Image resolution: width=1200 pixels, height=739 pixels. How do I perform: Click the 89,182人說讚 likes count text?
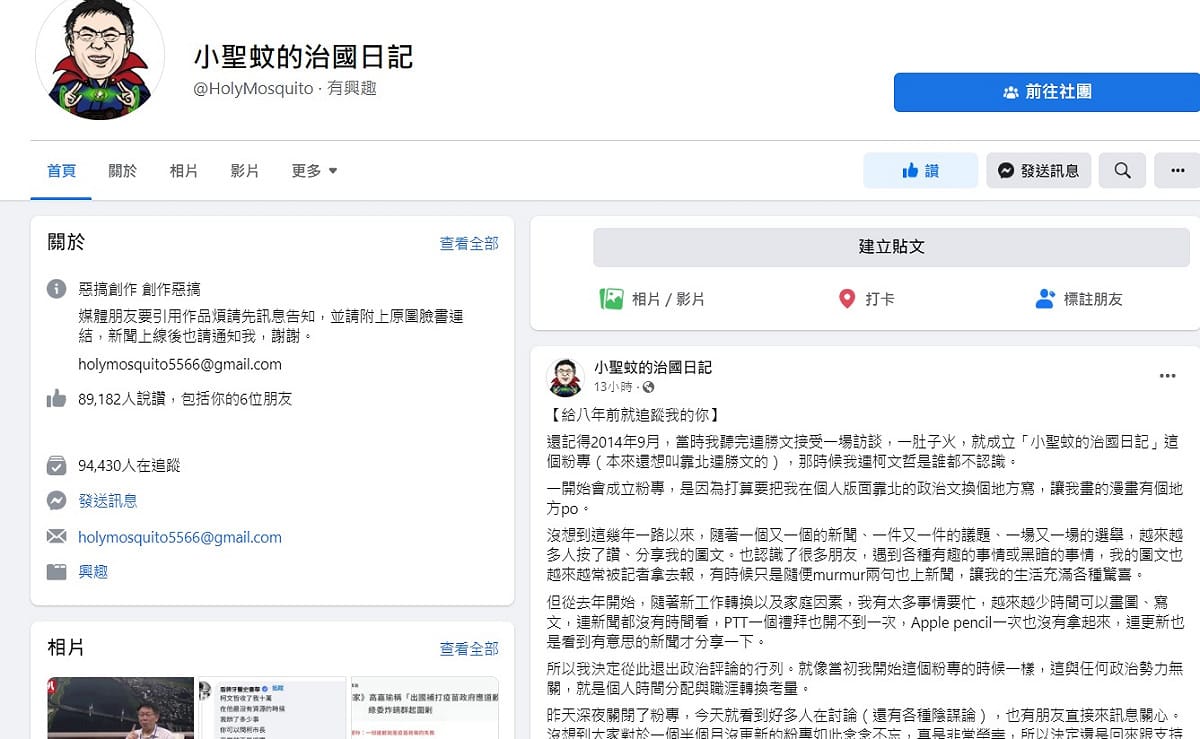pyautogui.click(x=185, y=399)
